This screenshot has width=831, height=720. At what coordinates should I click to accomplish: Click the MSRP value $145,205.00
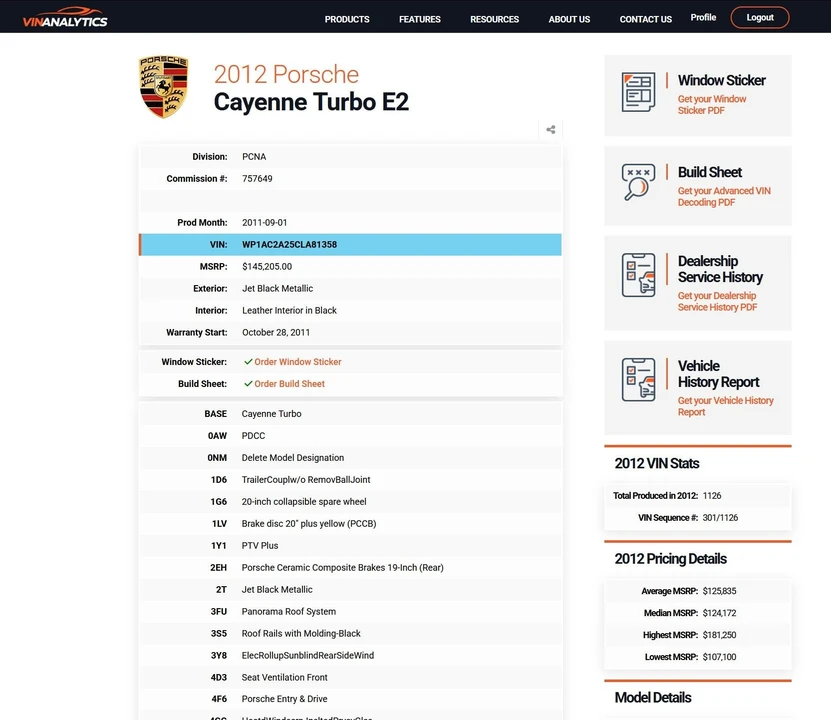click(267, 266)
